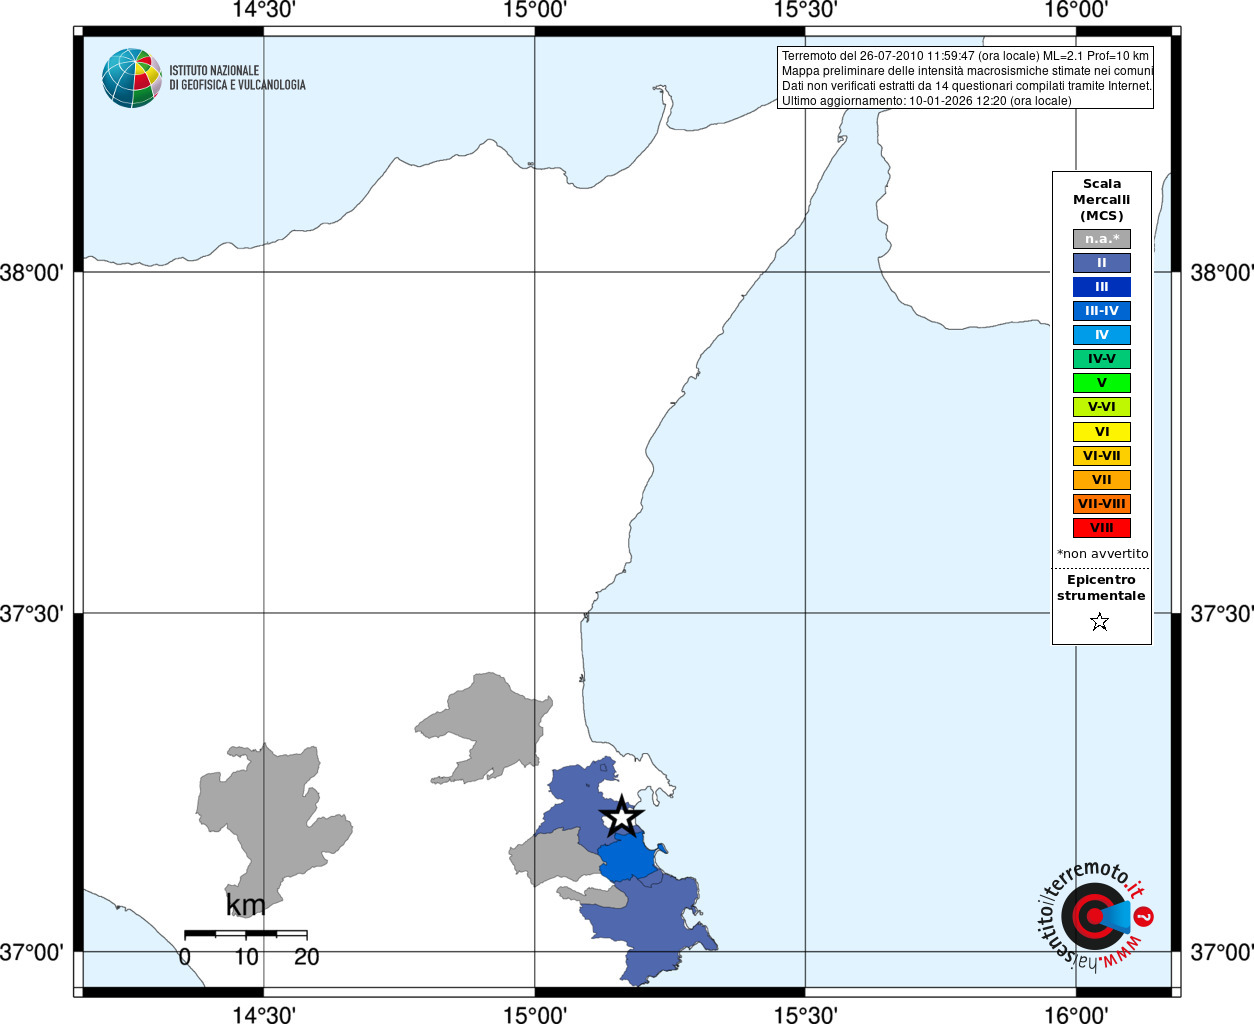
Task: Click the left 37°30' latitude label
Action: 32,613
